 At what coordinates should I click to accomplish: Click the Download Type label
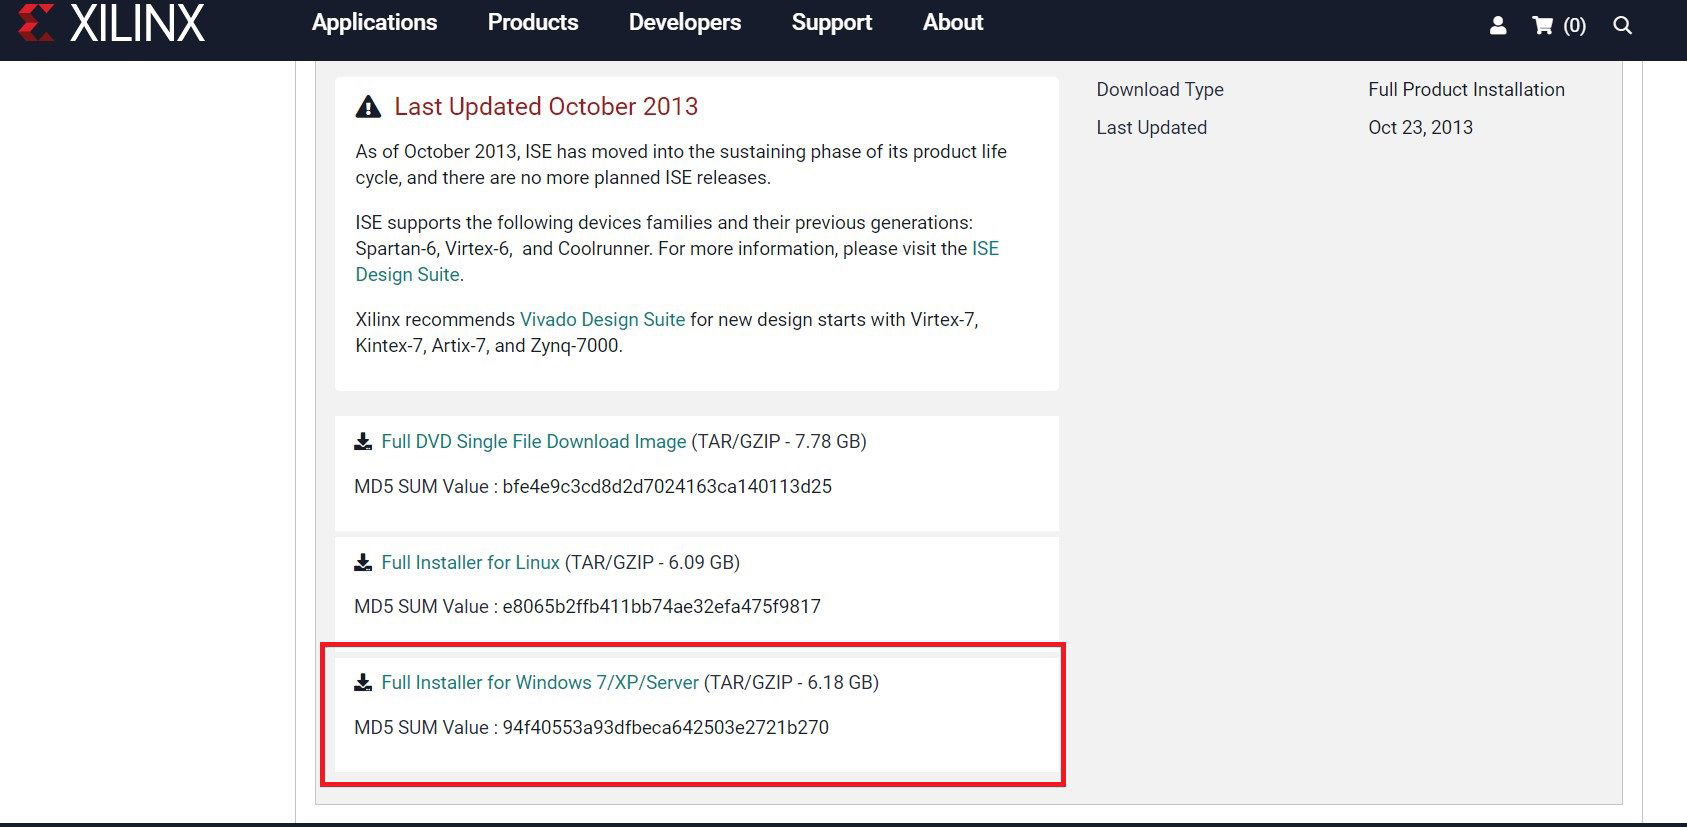(1160, 89)
